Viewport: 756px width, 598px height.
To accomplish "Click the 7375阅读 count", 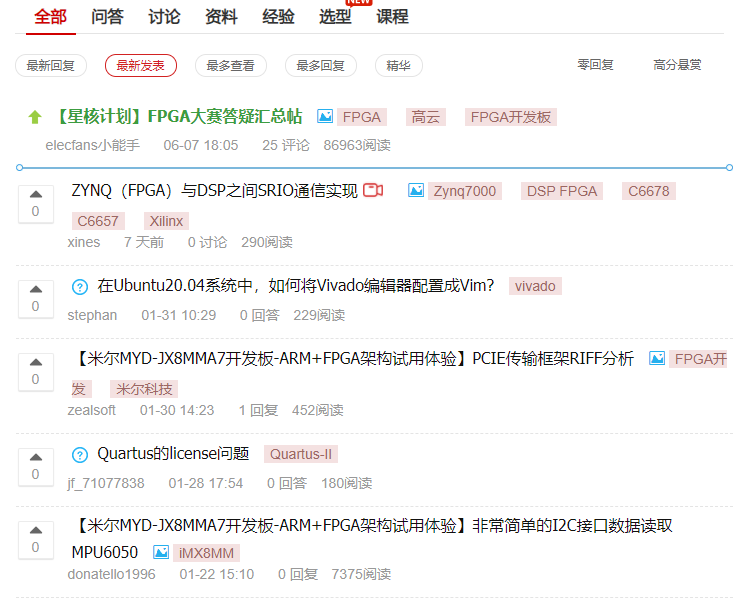I will [x=361, y=574].
